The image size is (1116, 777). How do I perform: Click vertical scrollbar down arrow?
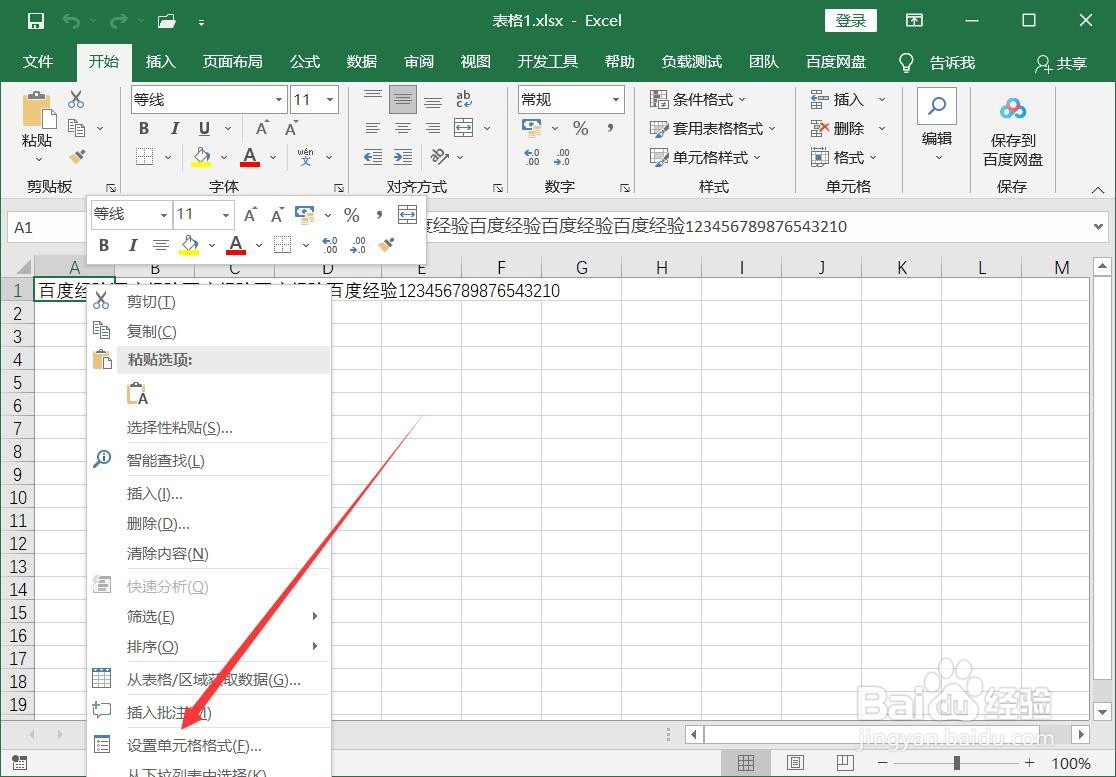[1102, 711]
